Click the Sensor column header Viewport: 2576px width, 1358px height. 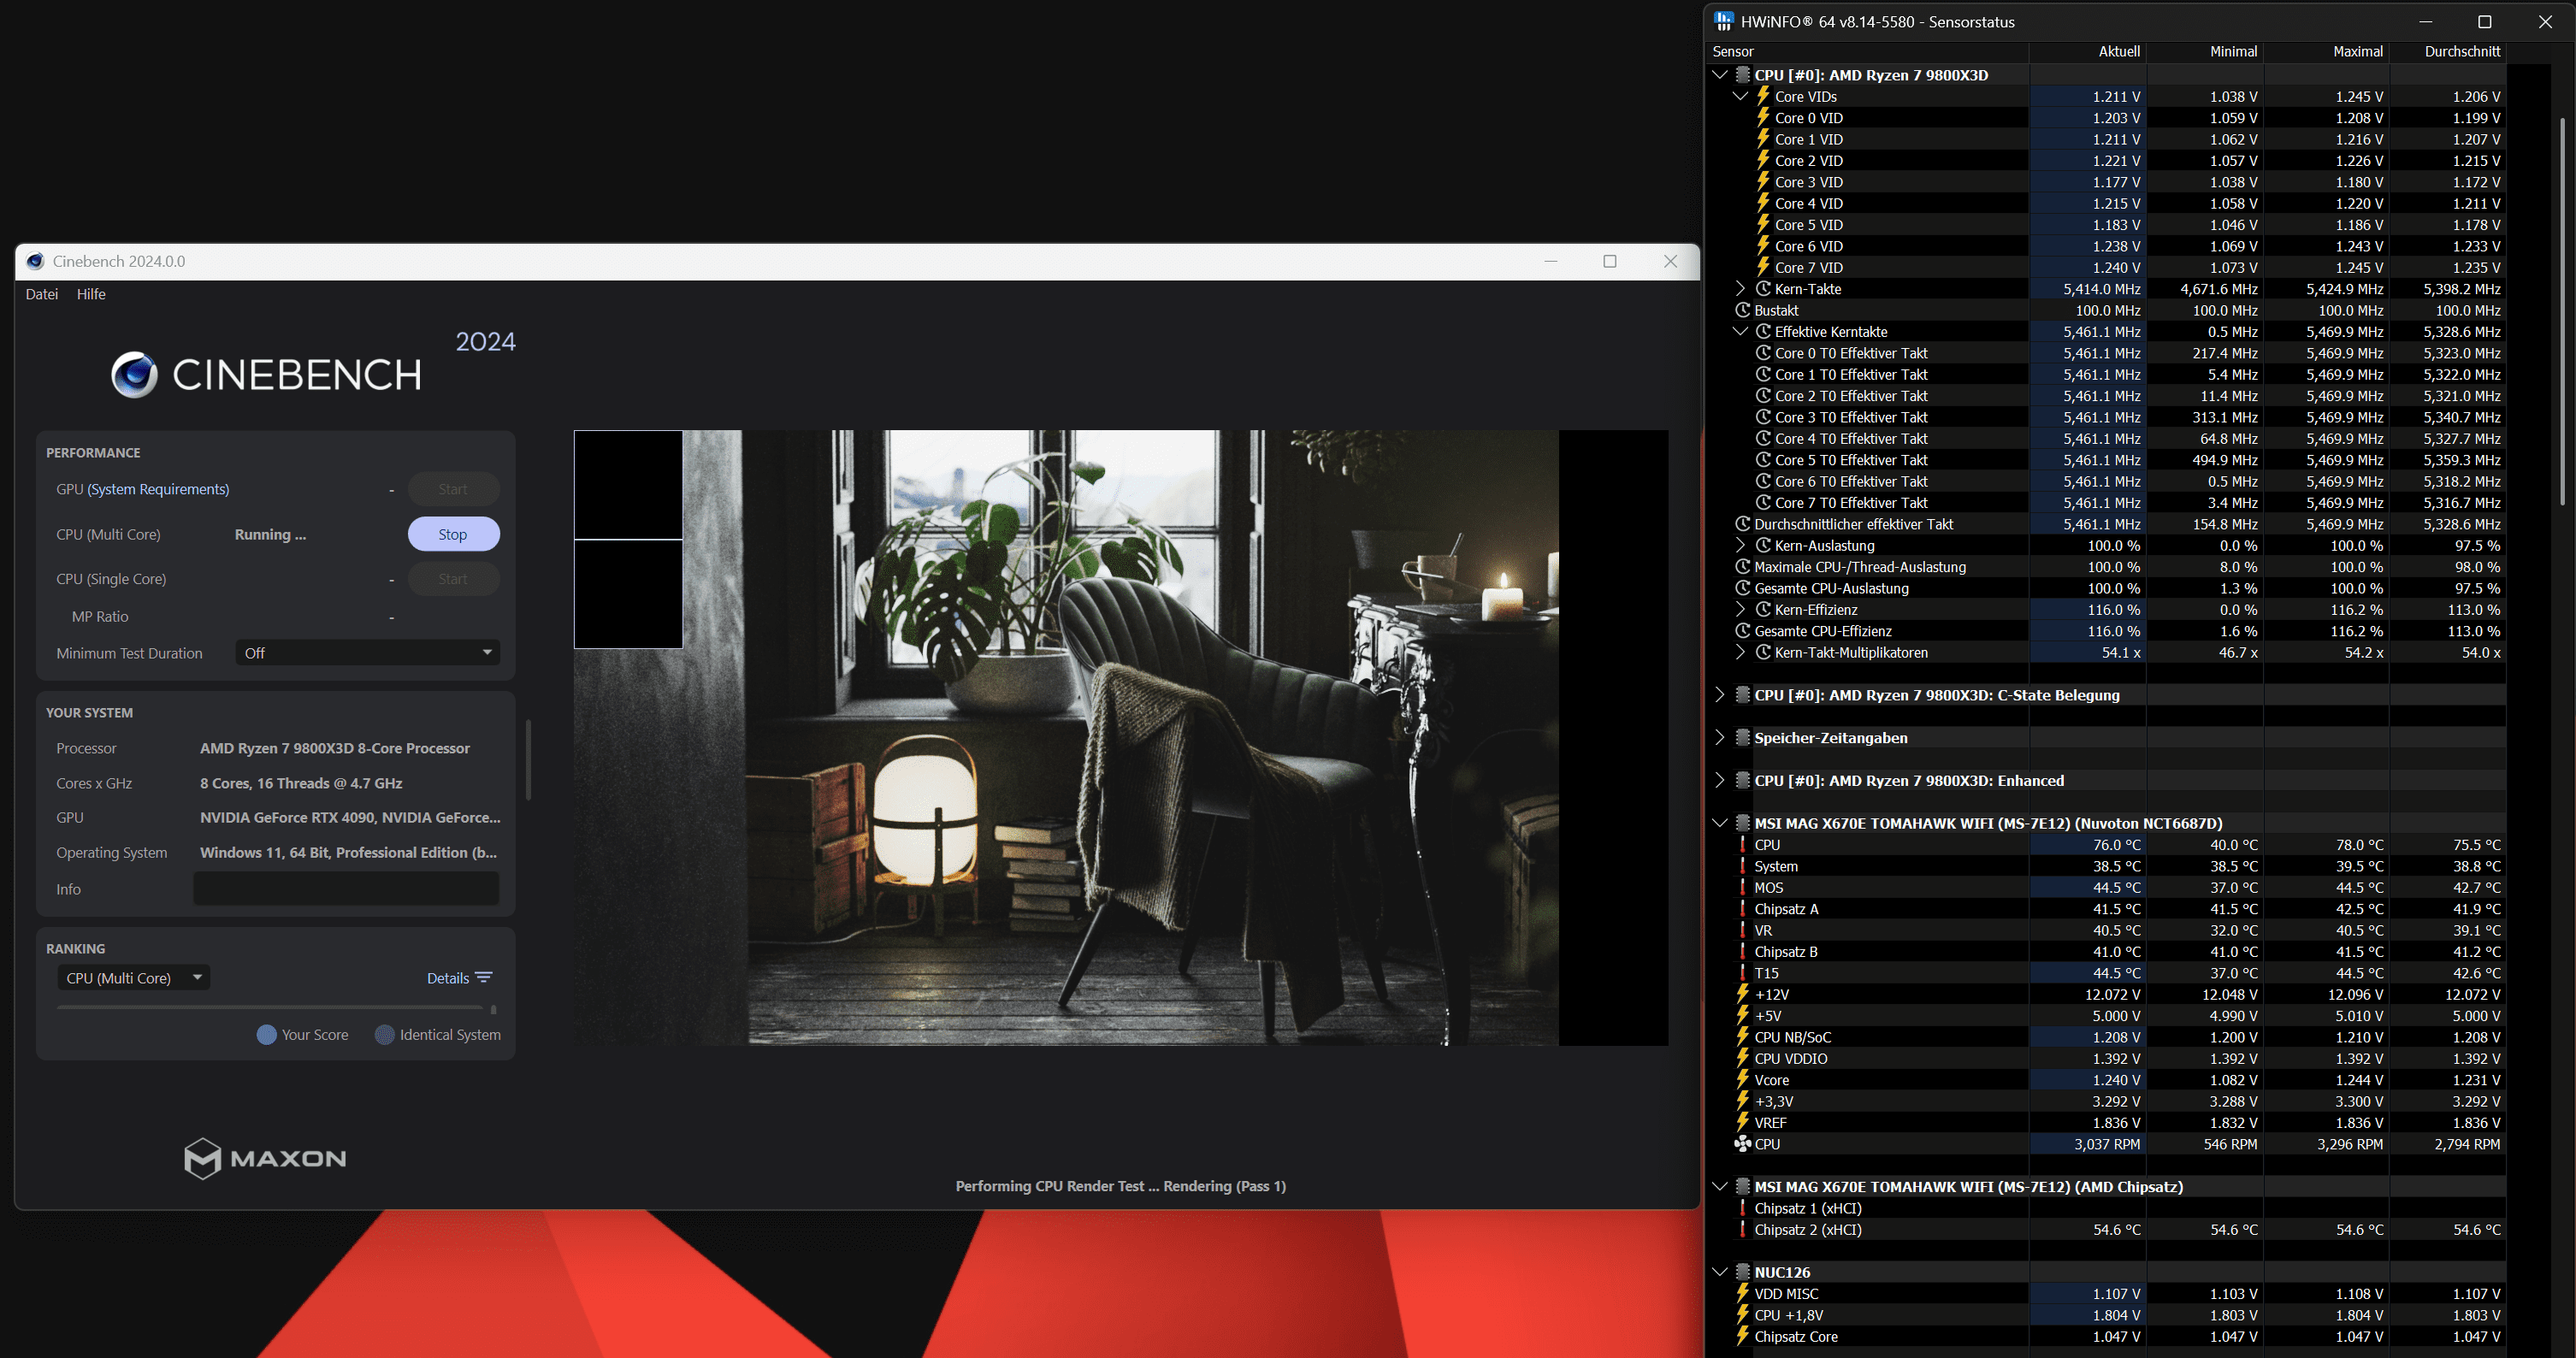click(x=1867, y=51)
